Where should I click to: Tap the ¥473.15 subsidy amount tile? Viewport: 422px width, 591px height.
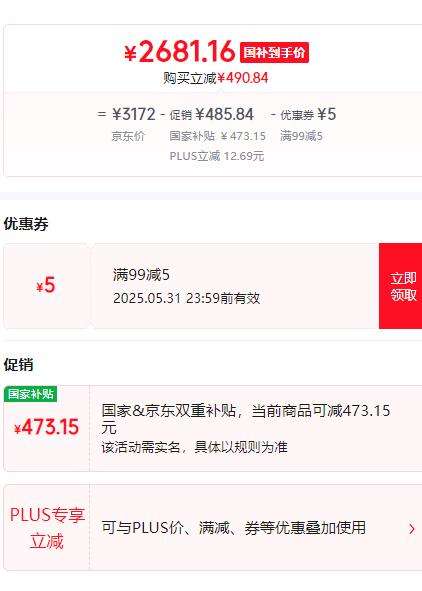(47, 427)
